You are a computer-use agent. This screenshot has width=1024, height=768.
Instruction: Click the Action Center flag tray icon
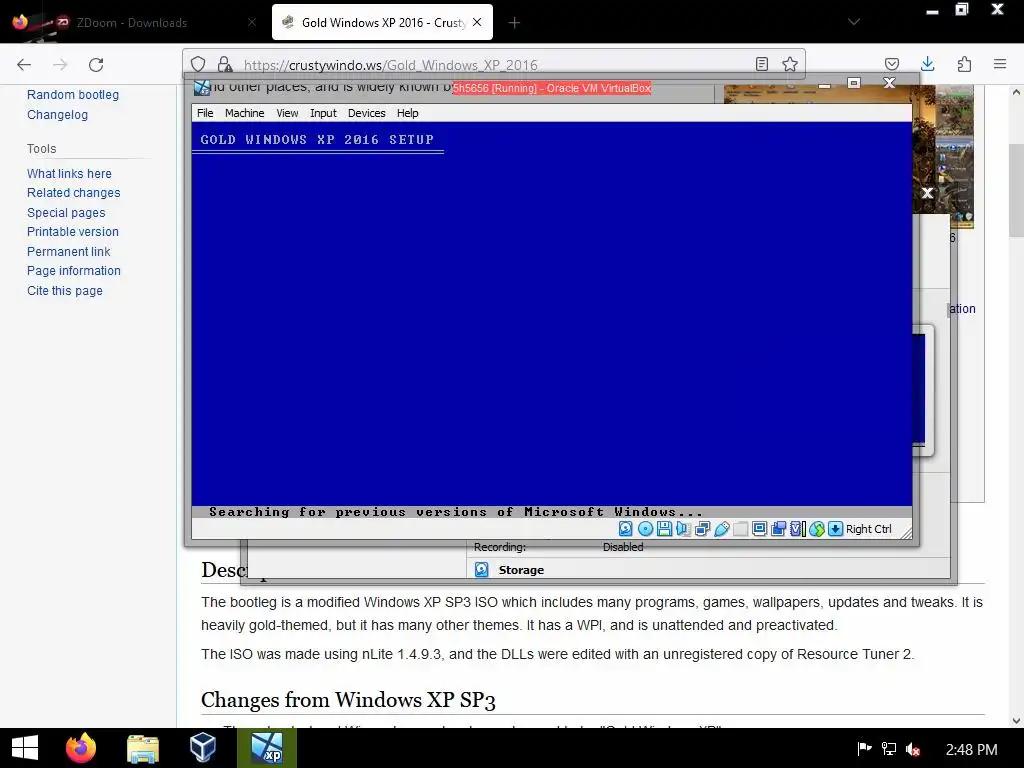864,748
